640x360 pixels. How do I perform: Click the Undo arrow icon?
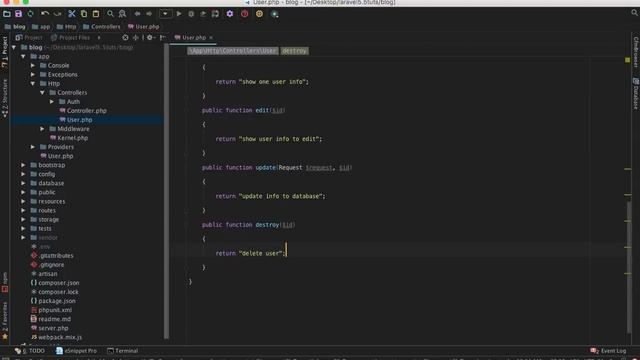click(45, 14)
